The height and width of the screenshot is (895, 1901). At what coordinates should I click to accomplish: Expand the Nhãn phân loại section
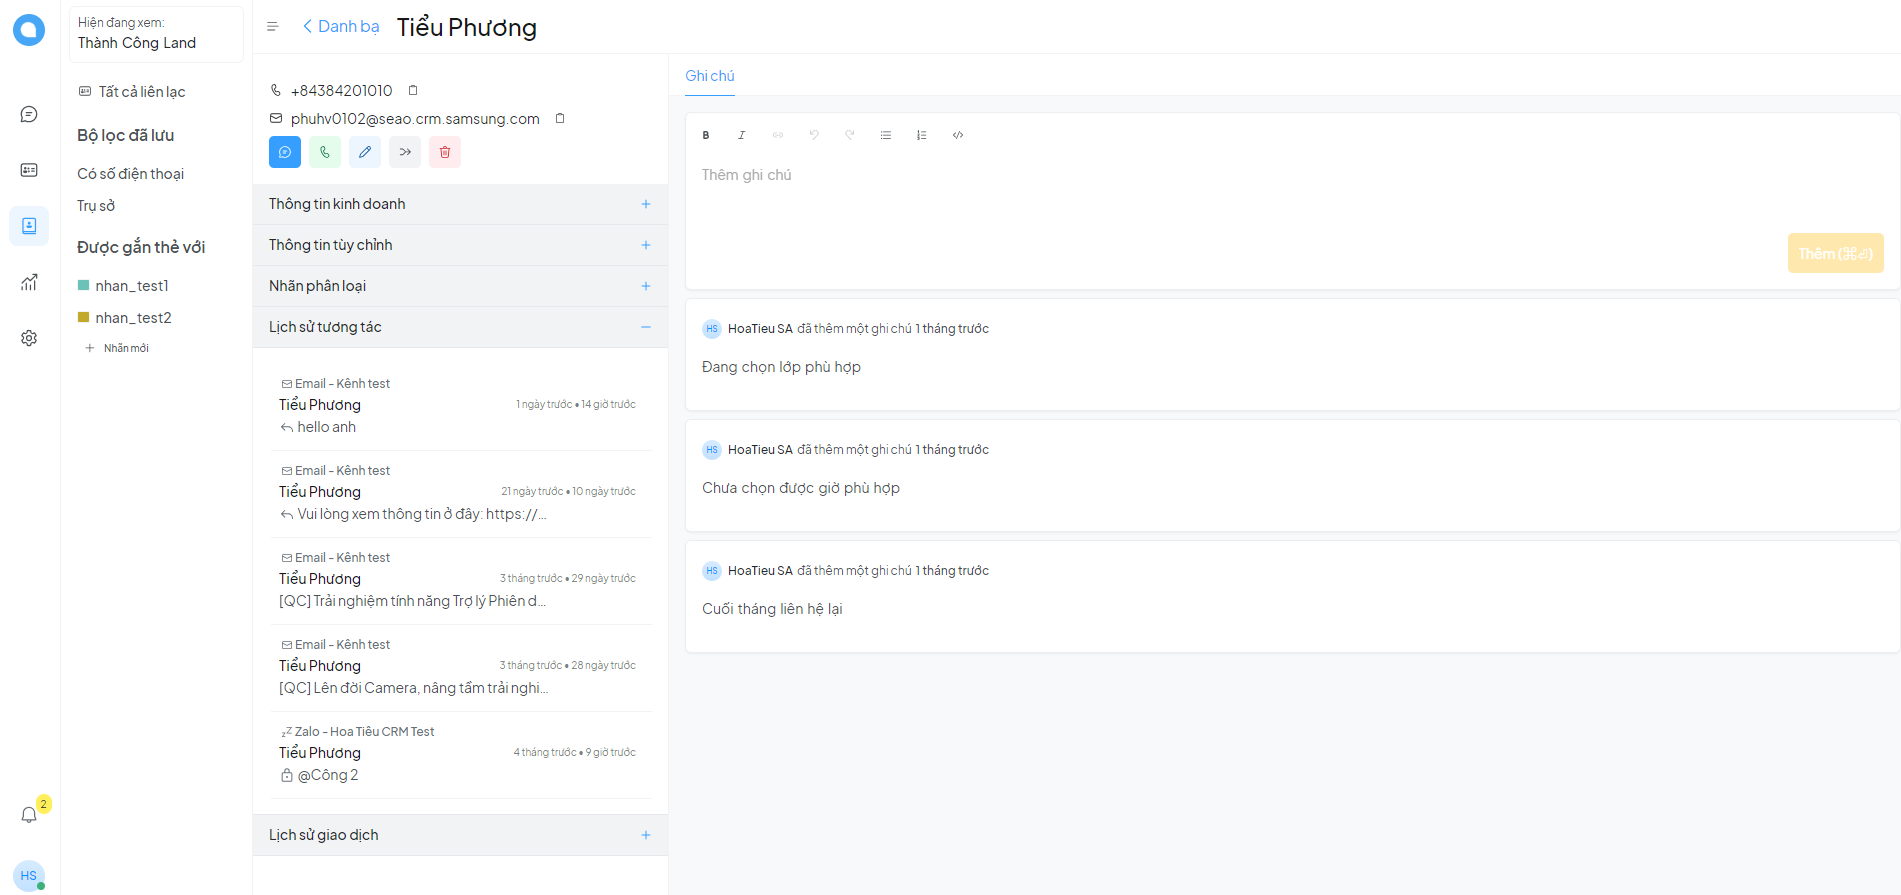coord(646,286)
